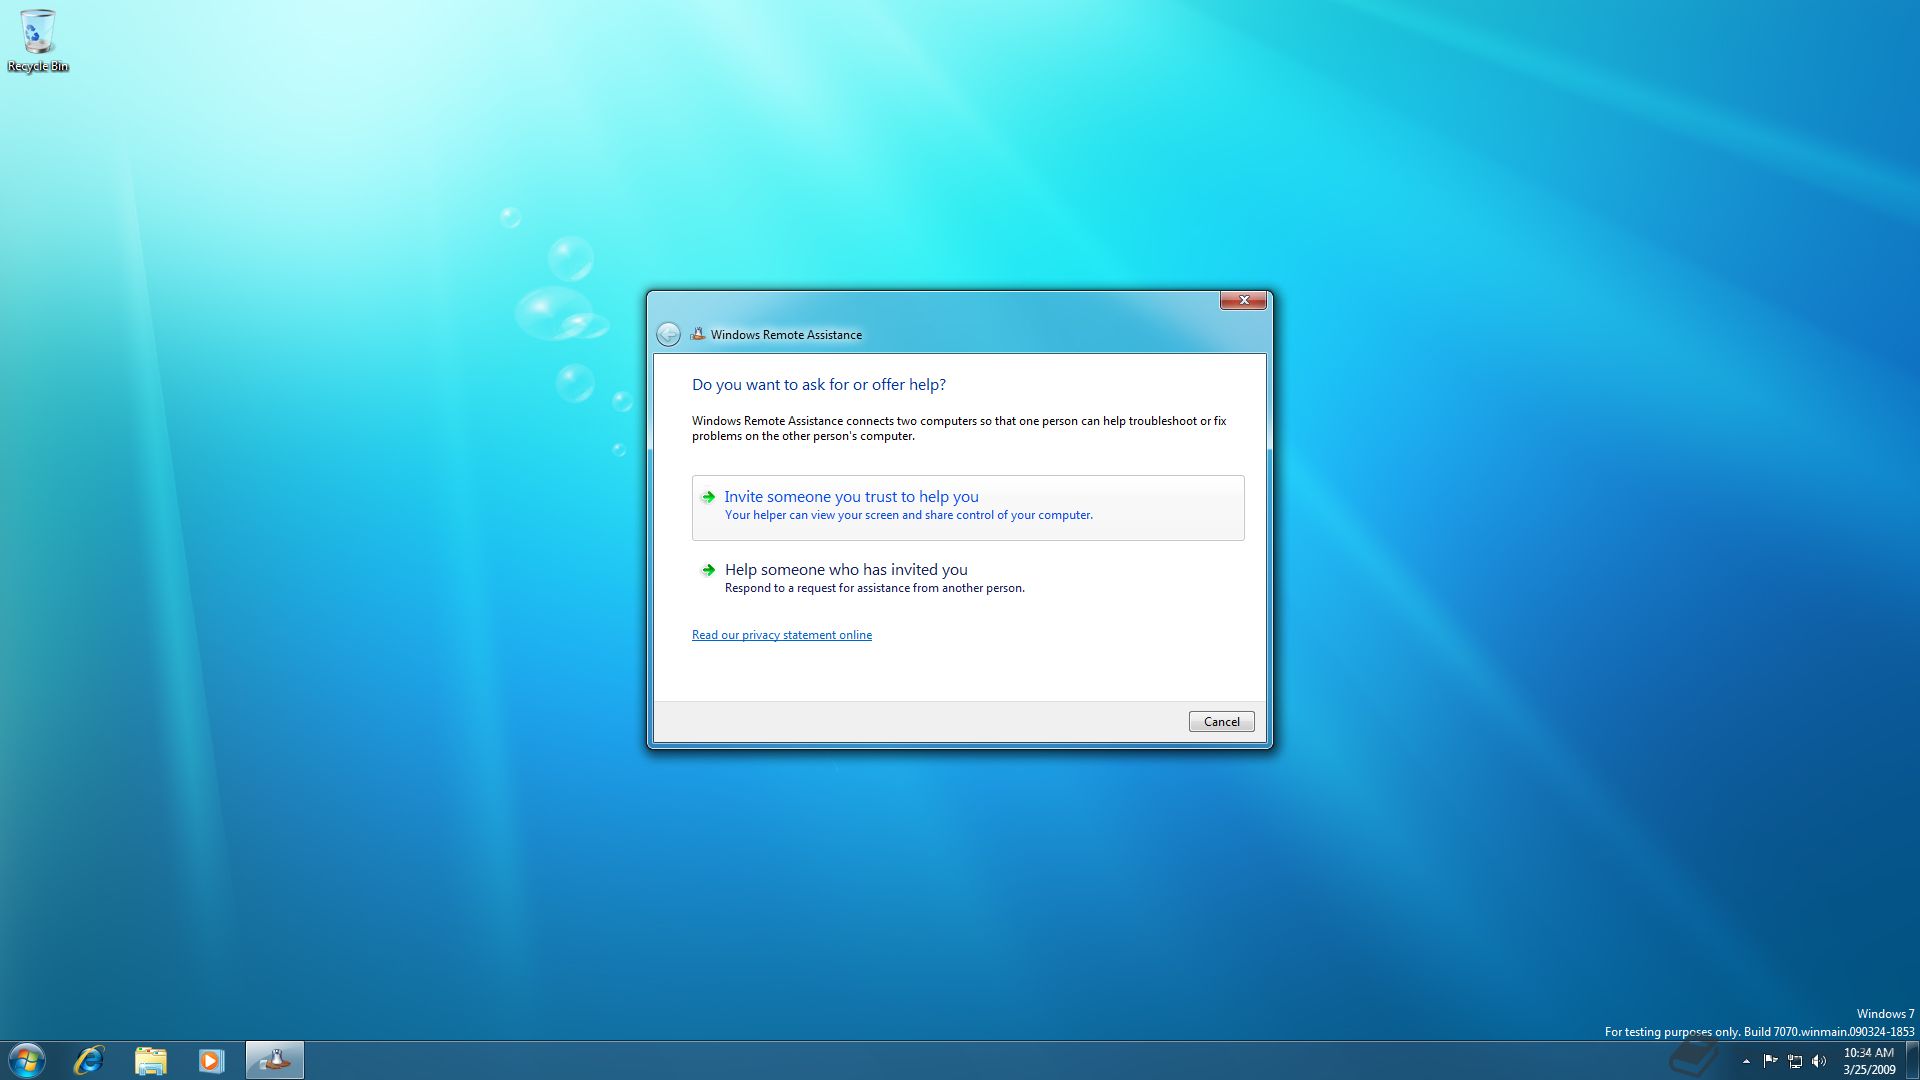Click the Show desktop button

[x=1912, y=1060]
